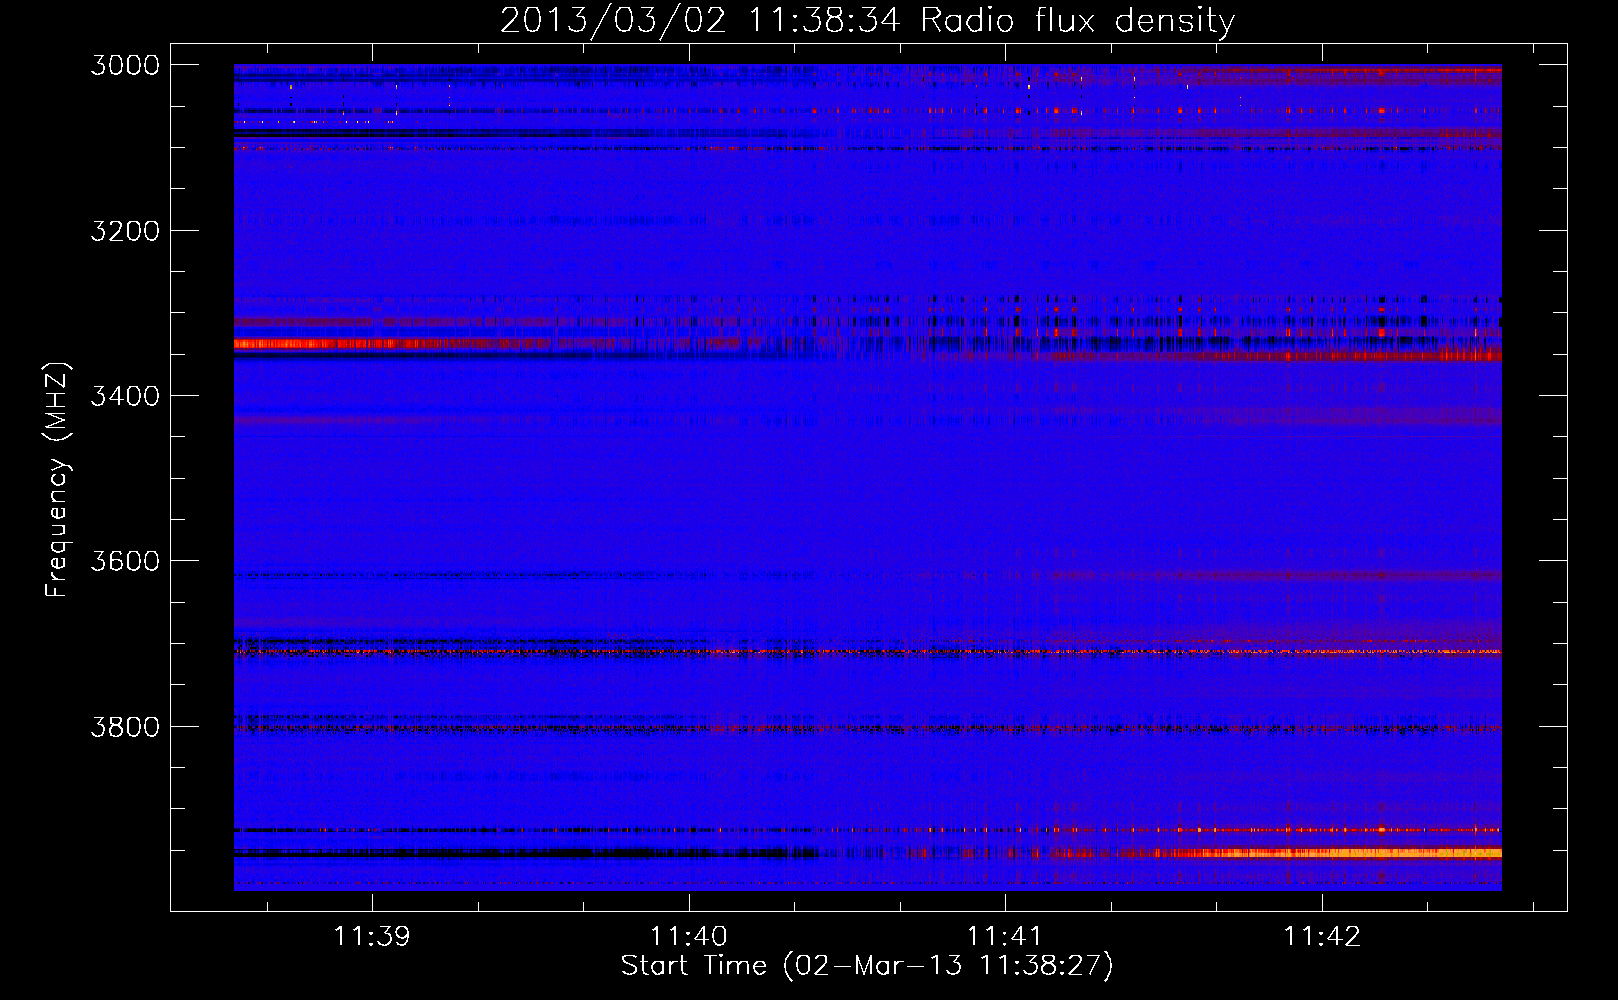Click the 11:42 time axis label
The height and width of the screenshot is (1000, 1618).
[x=1322, y=936]
